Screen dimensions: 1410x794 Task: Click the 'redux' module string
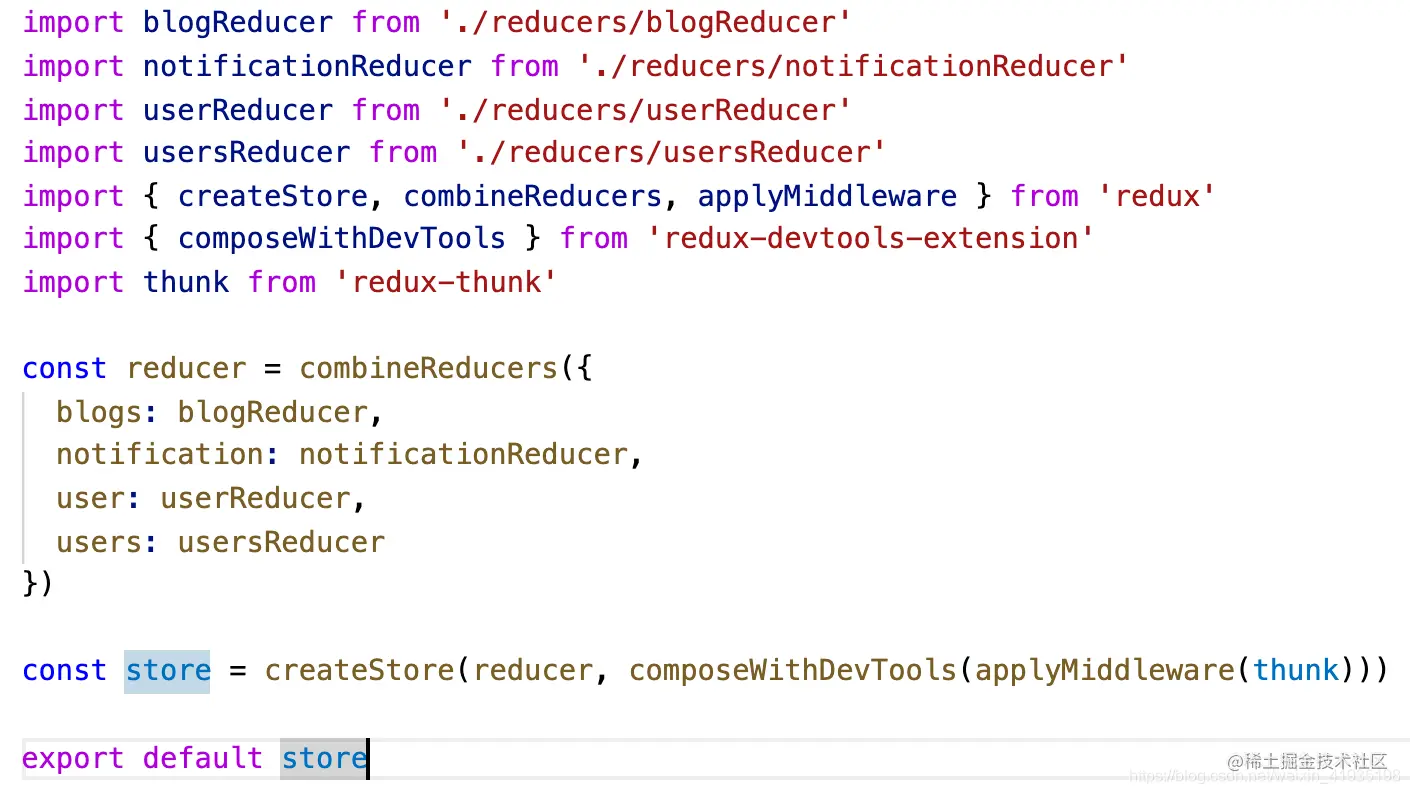[1156, 196]
